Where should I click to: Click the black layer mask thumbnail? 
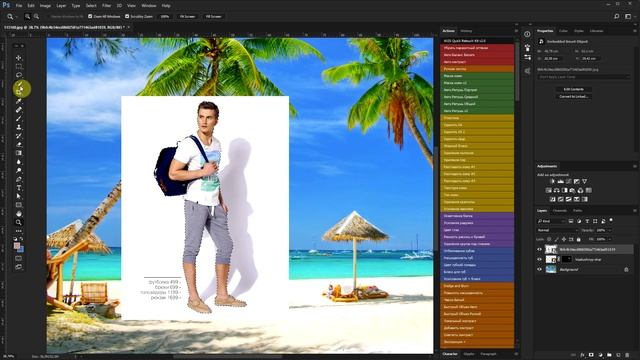(567, 259)
